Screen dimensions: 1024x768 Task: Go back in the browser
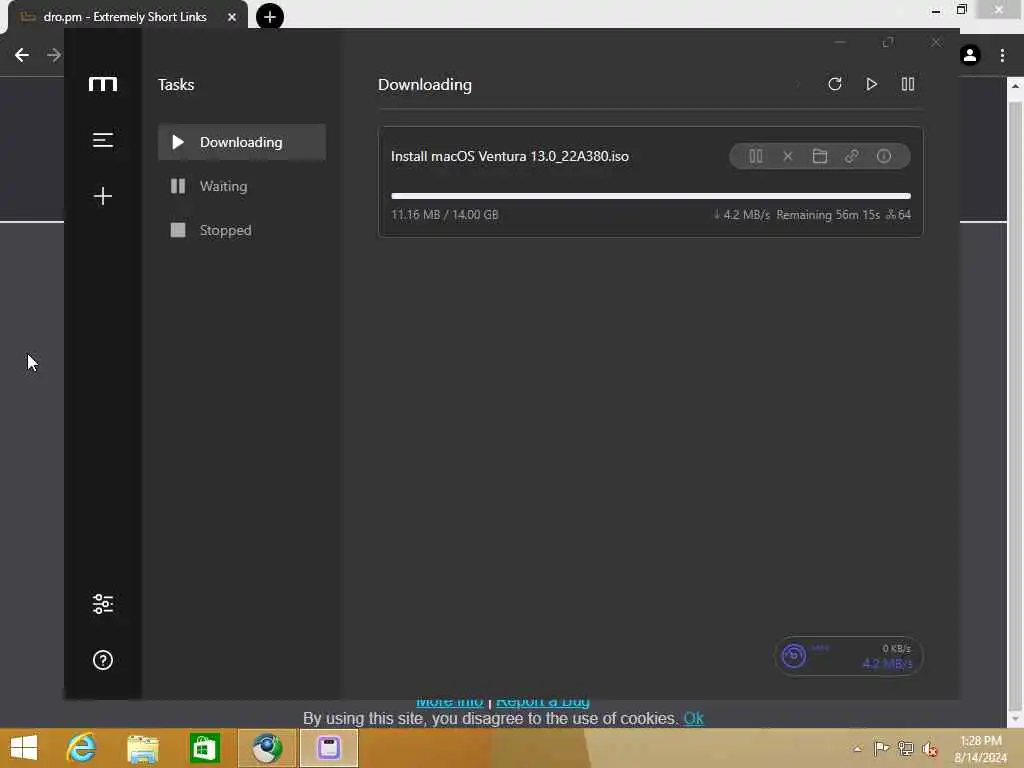(x=22, y=55)
